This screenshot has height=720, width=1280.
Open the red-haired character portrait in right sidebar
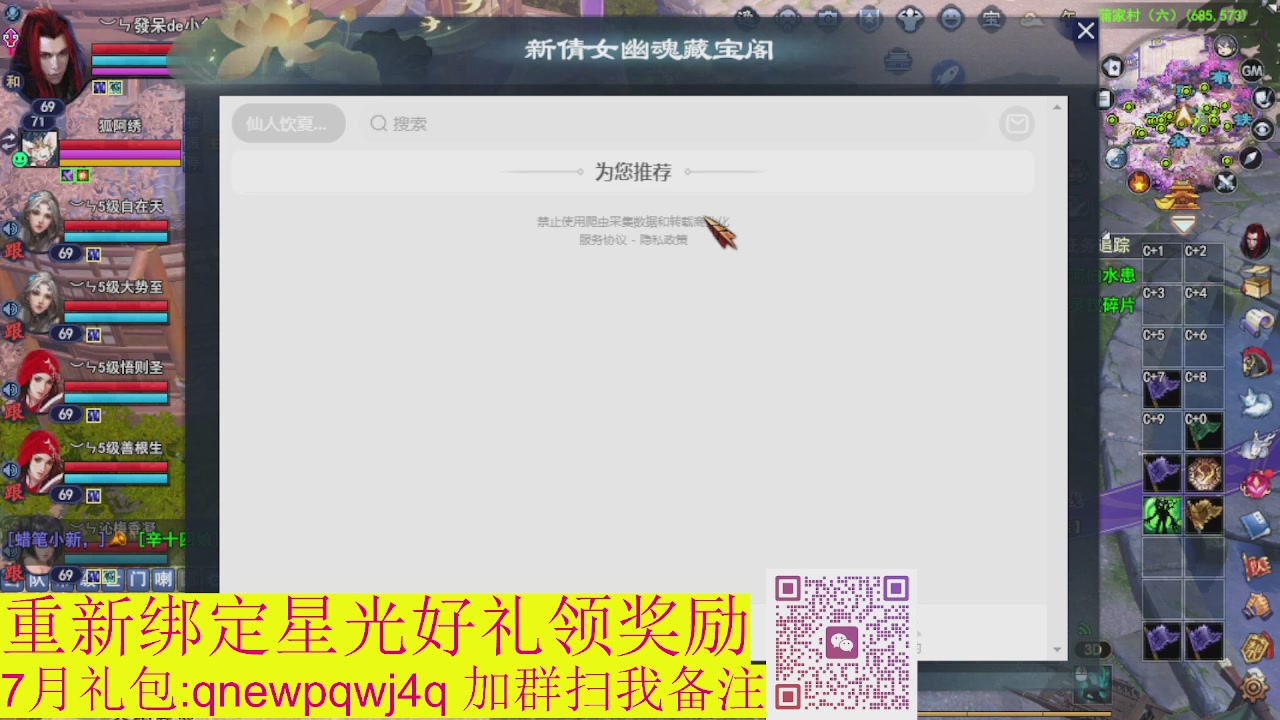(1256, 241)
